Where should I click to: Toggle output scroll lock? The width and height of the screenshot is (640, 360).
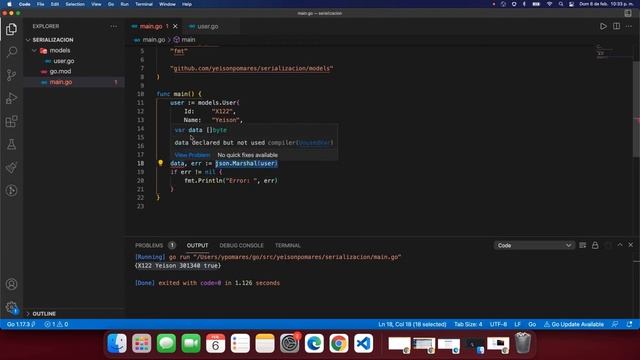click(595, 245)
